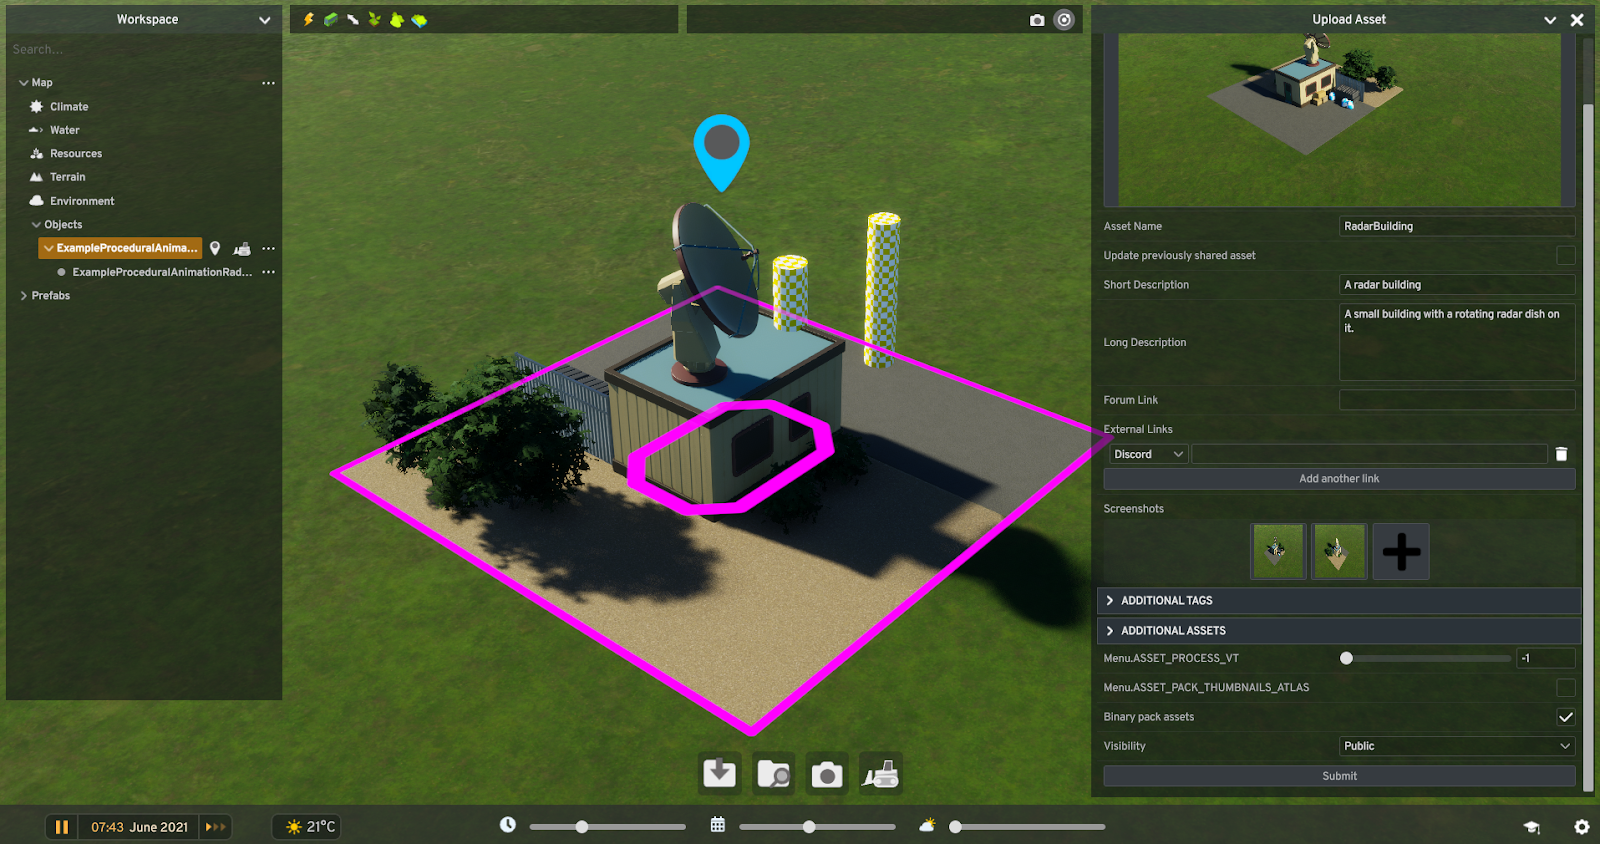
Task: Select Terrain in the Map tree
Action: tap(67, 177)
